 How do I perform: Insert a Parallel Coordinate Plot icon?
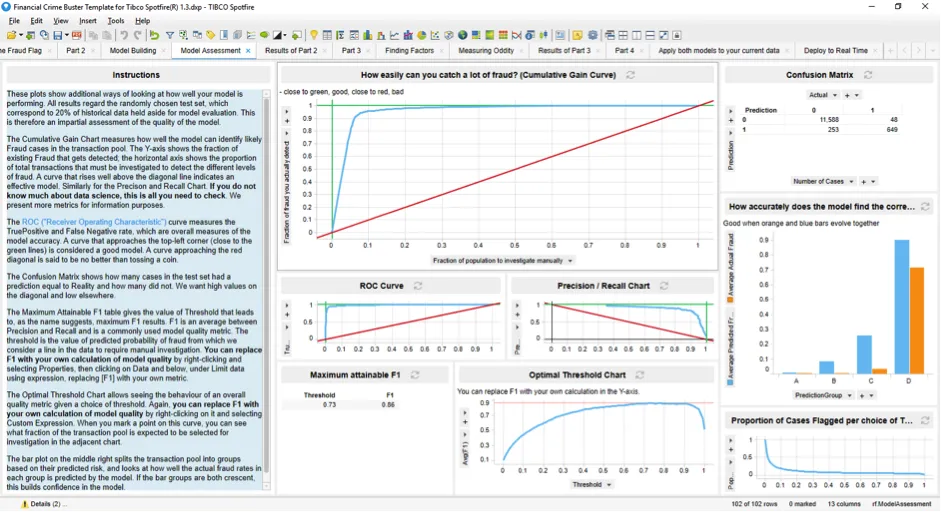(516, 35)
